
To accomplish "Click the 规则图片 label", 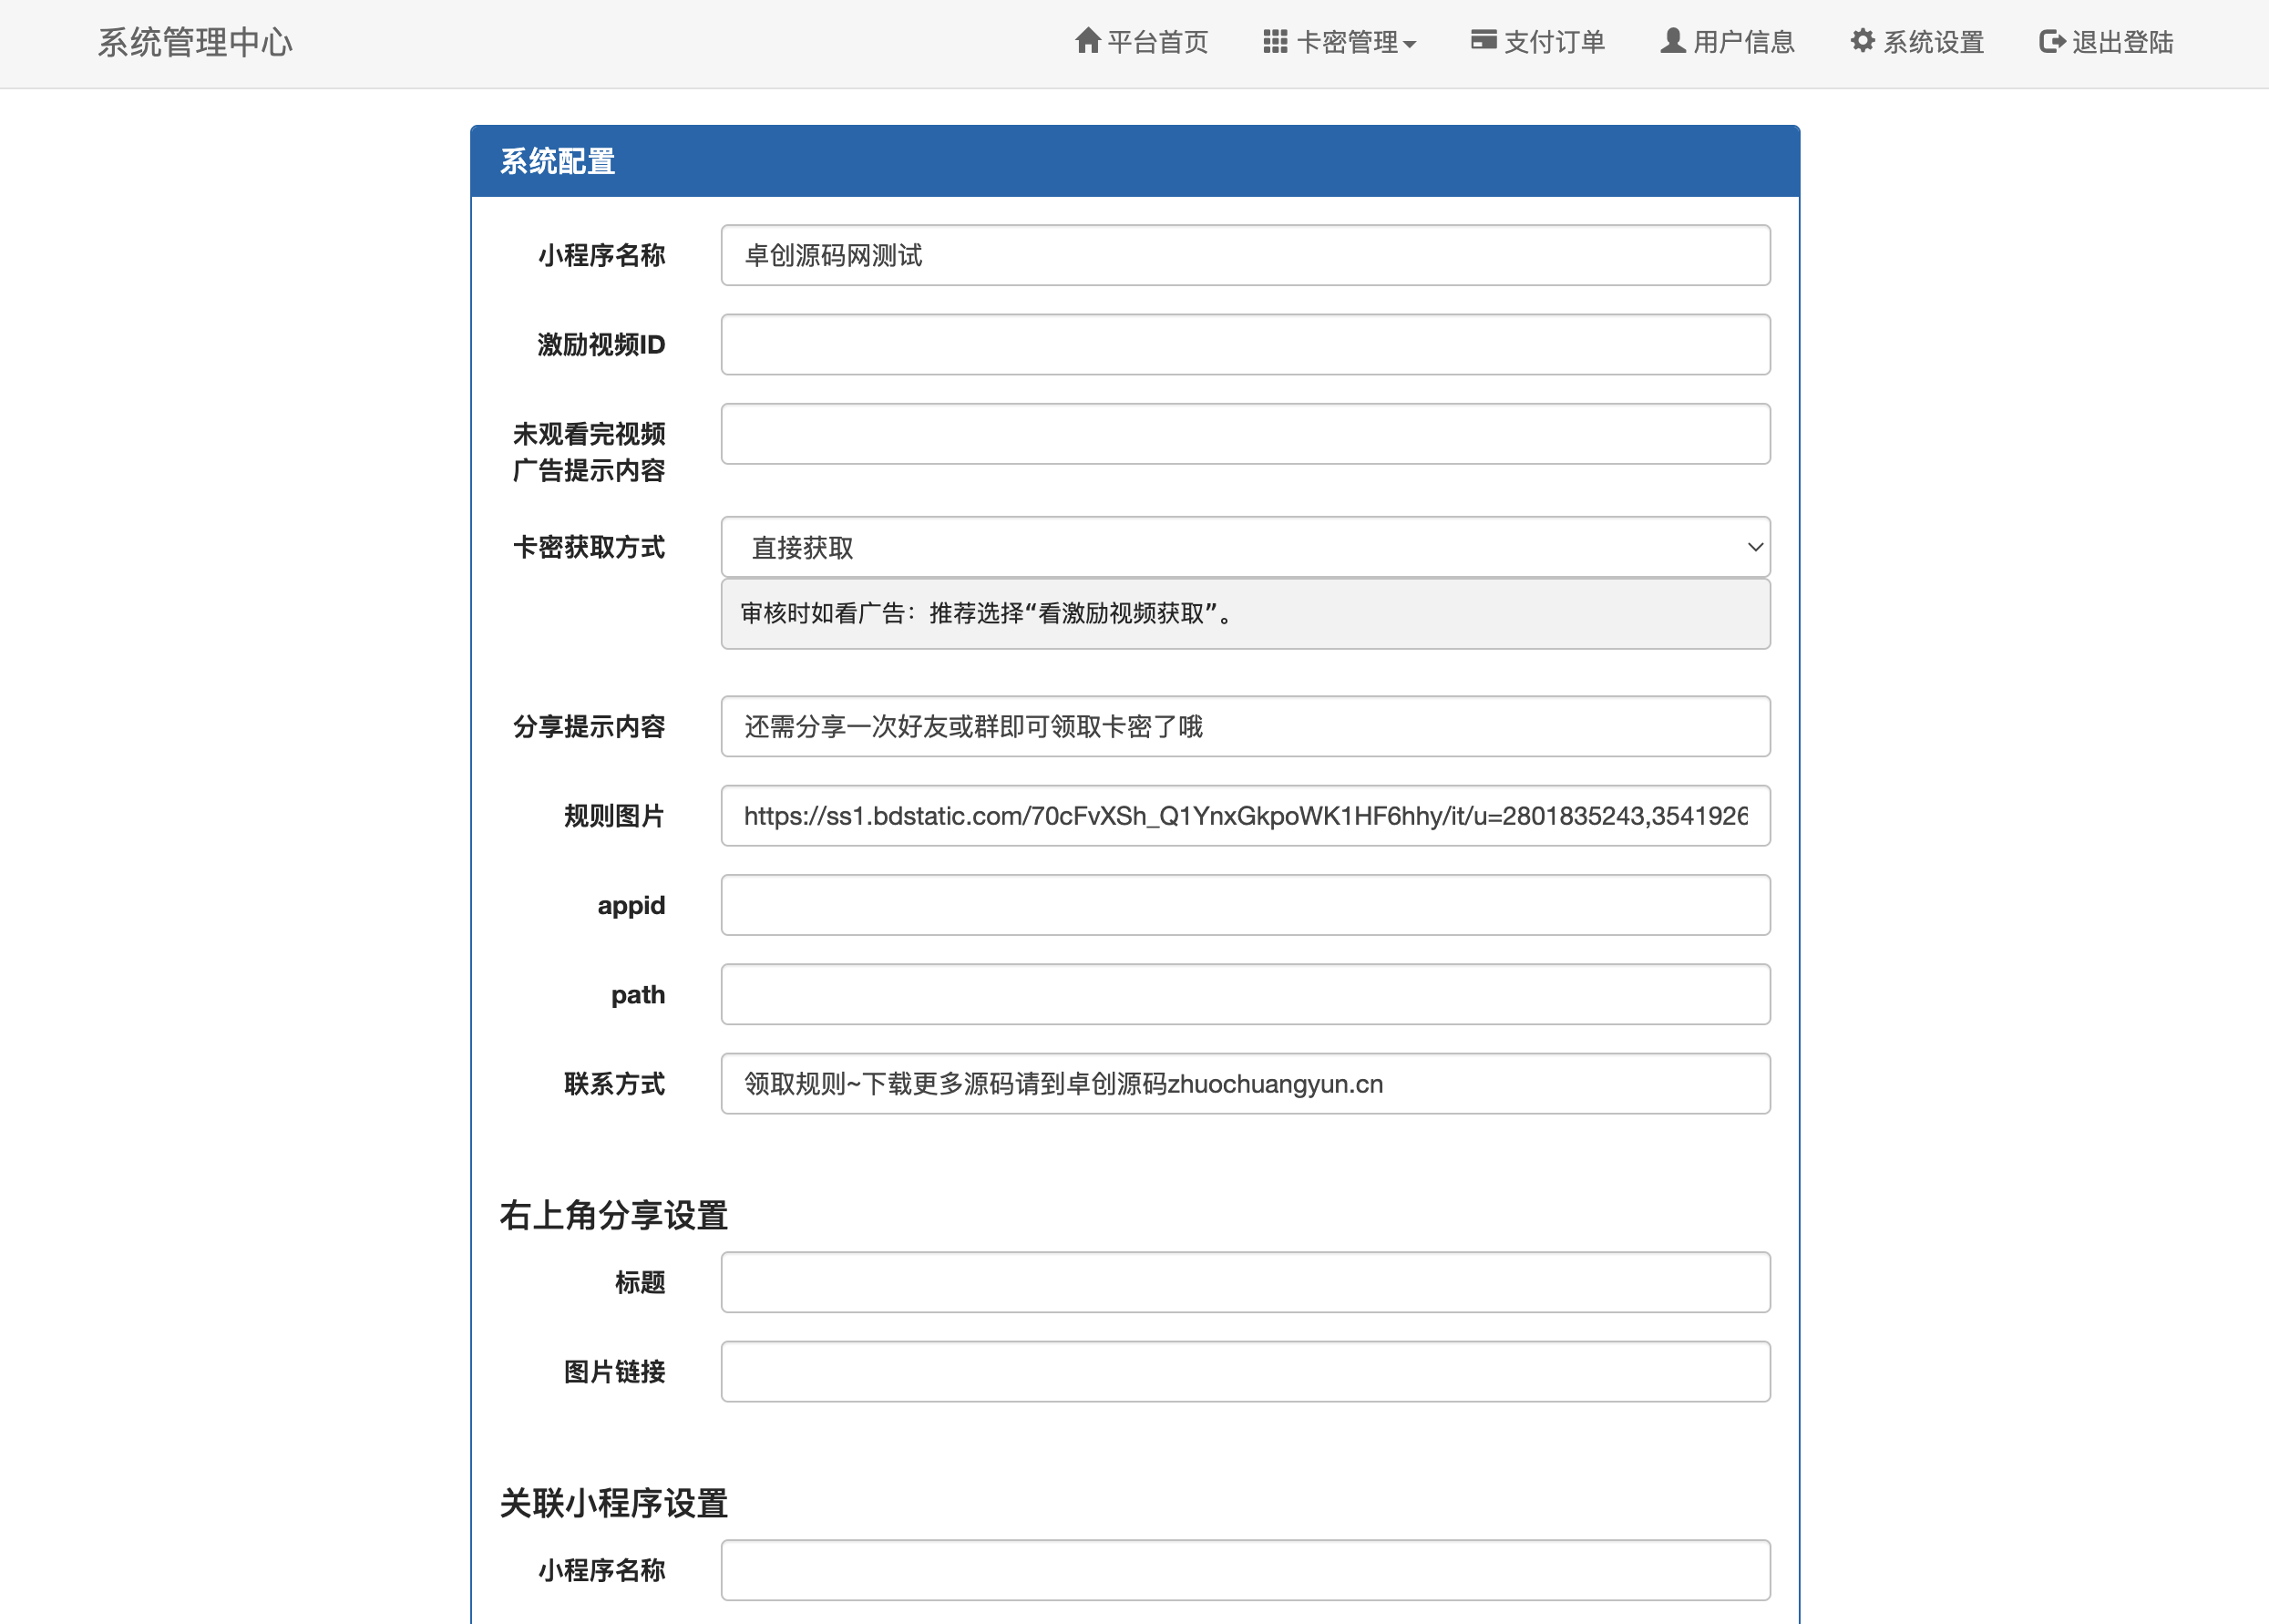I will point(614,816).
